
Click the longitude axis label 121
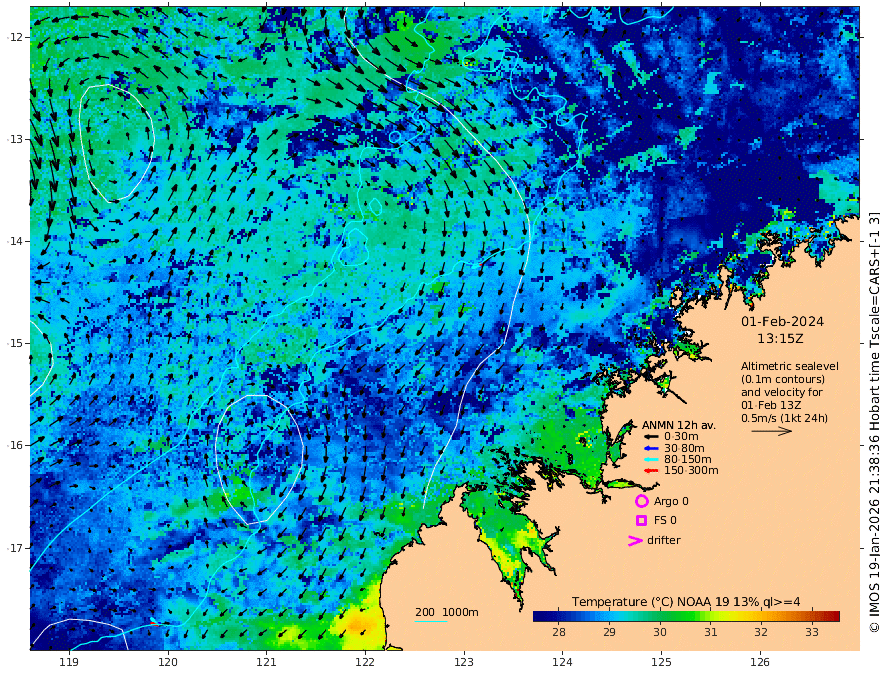click(266, 663)
